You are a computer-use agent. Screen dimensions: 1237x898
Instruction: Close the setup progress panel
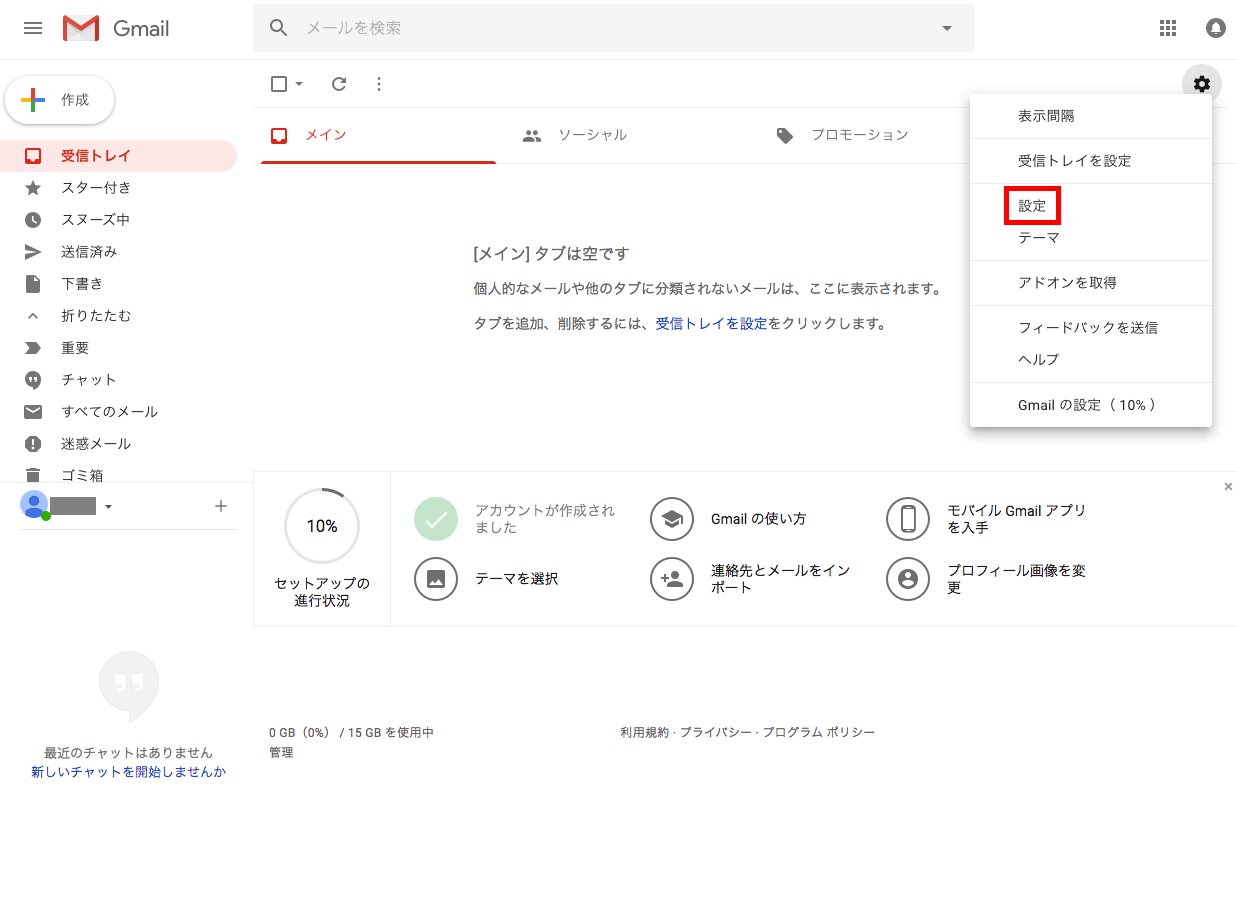coord(1228,487)
